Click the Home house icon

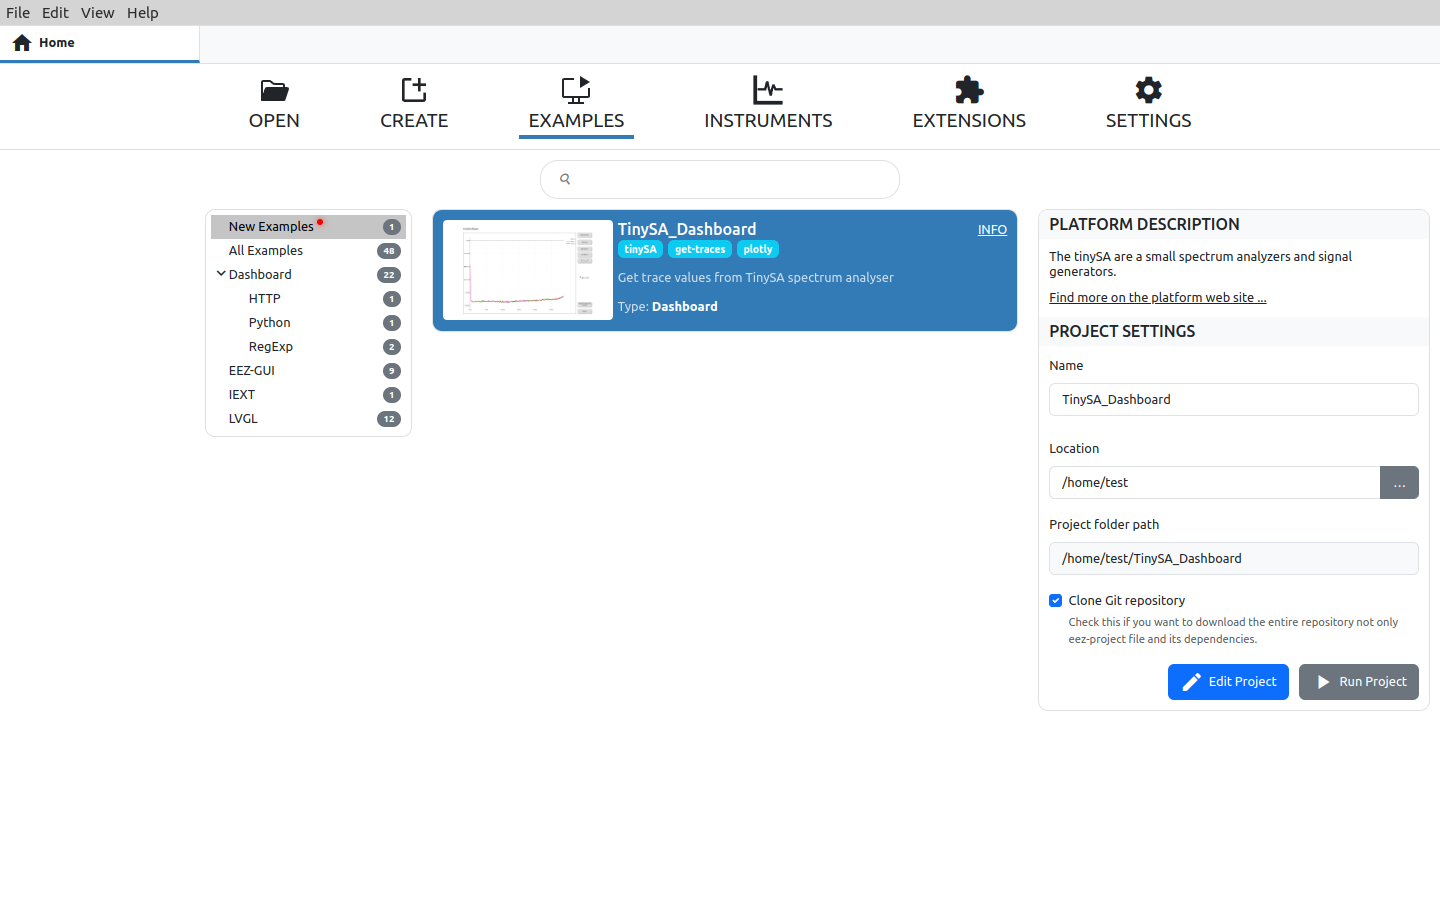(x=22, y=43)
